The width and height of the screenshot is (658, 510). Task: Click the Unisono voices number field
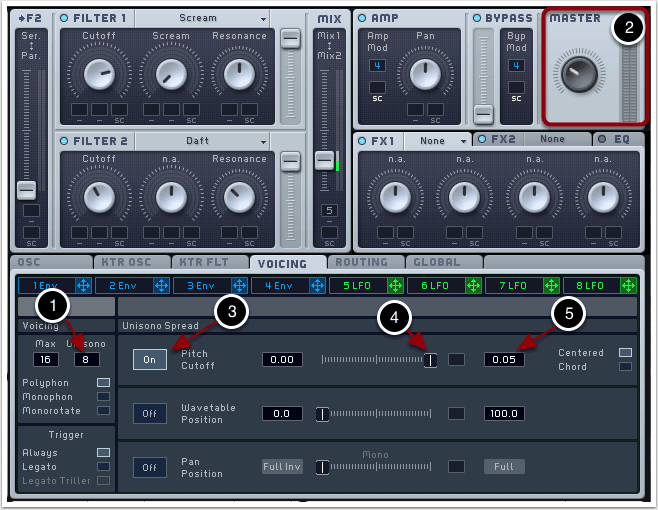coord(86,359)
